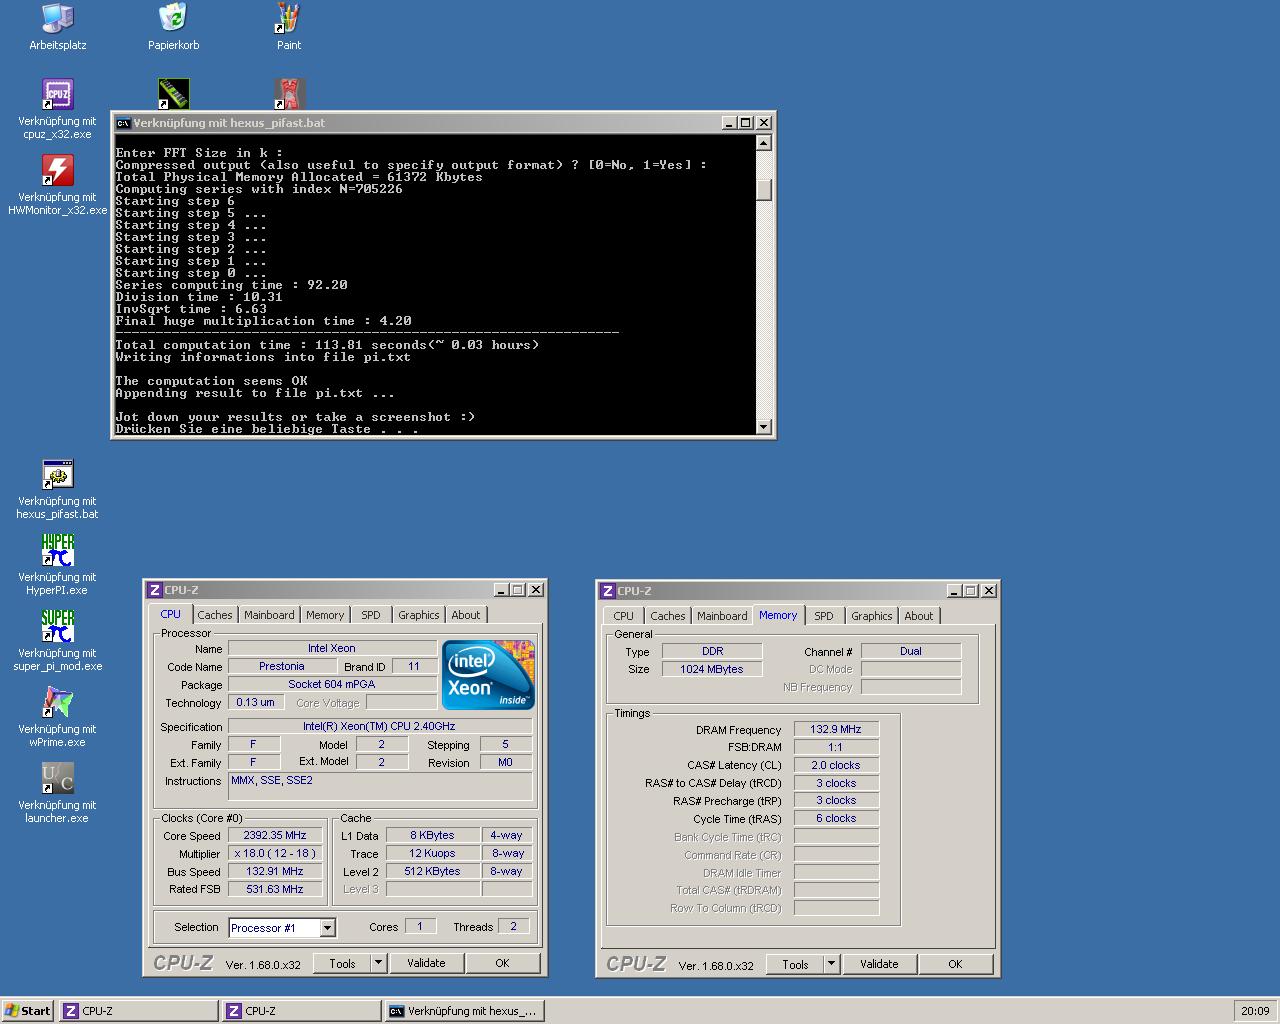1280x1024 pixels.
Task: Click the Cycle Time value 6 clocks
Action: pyautogui.click(x=836, y=818)
